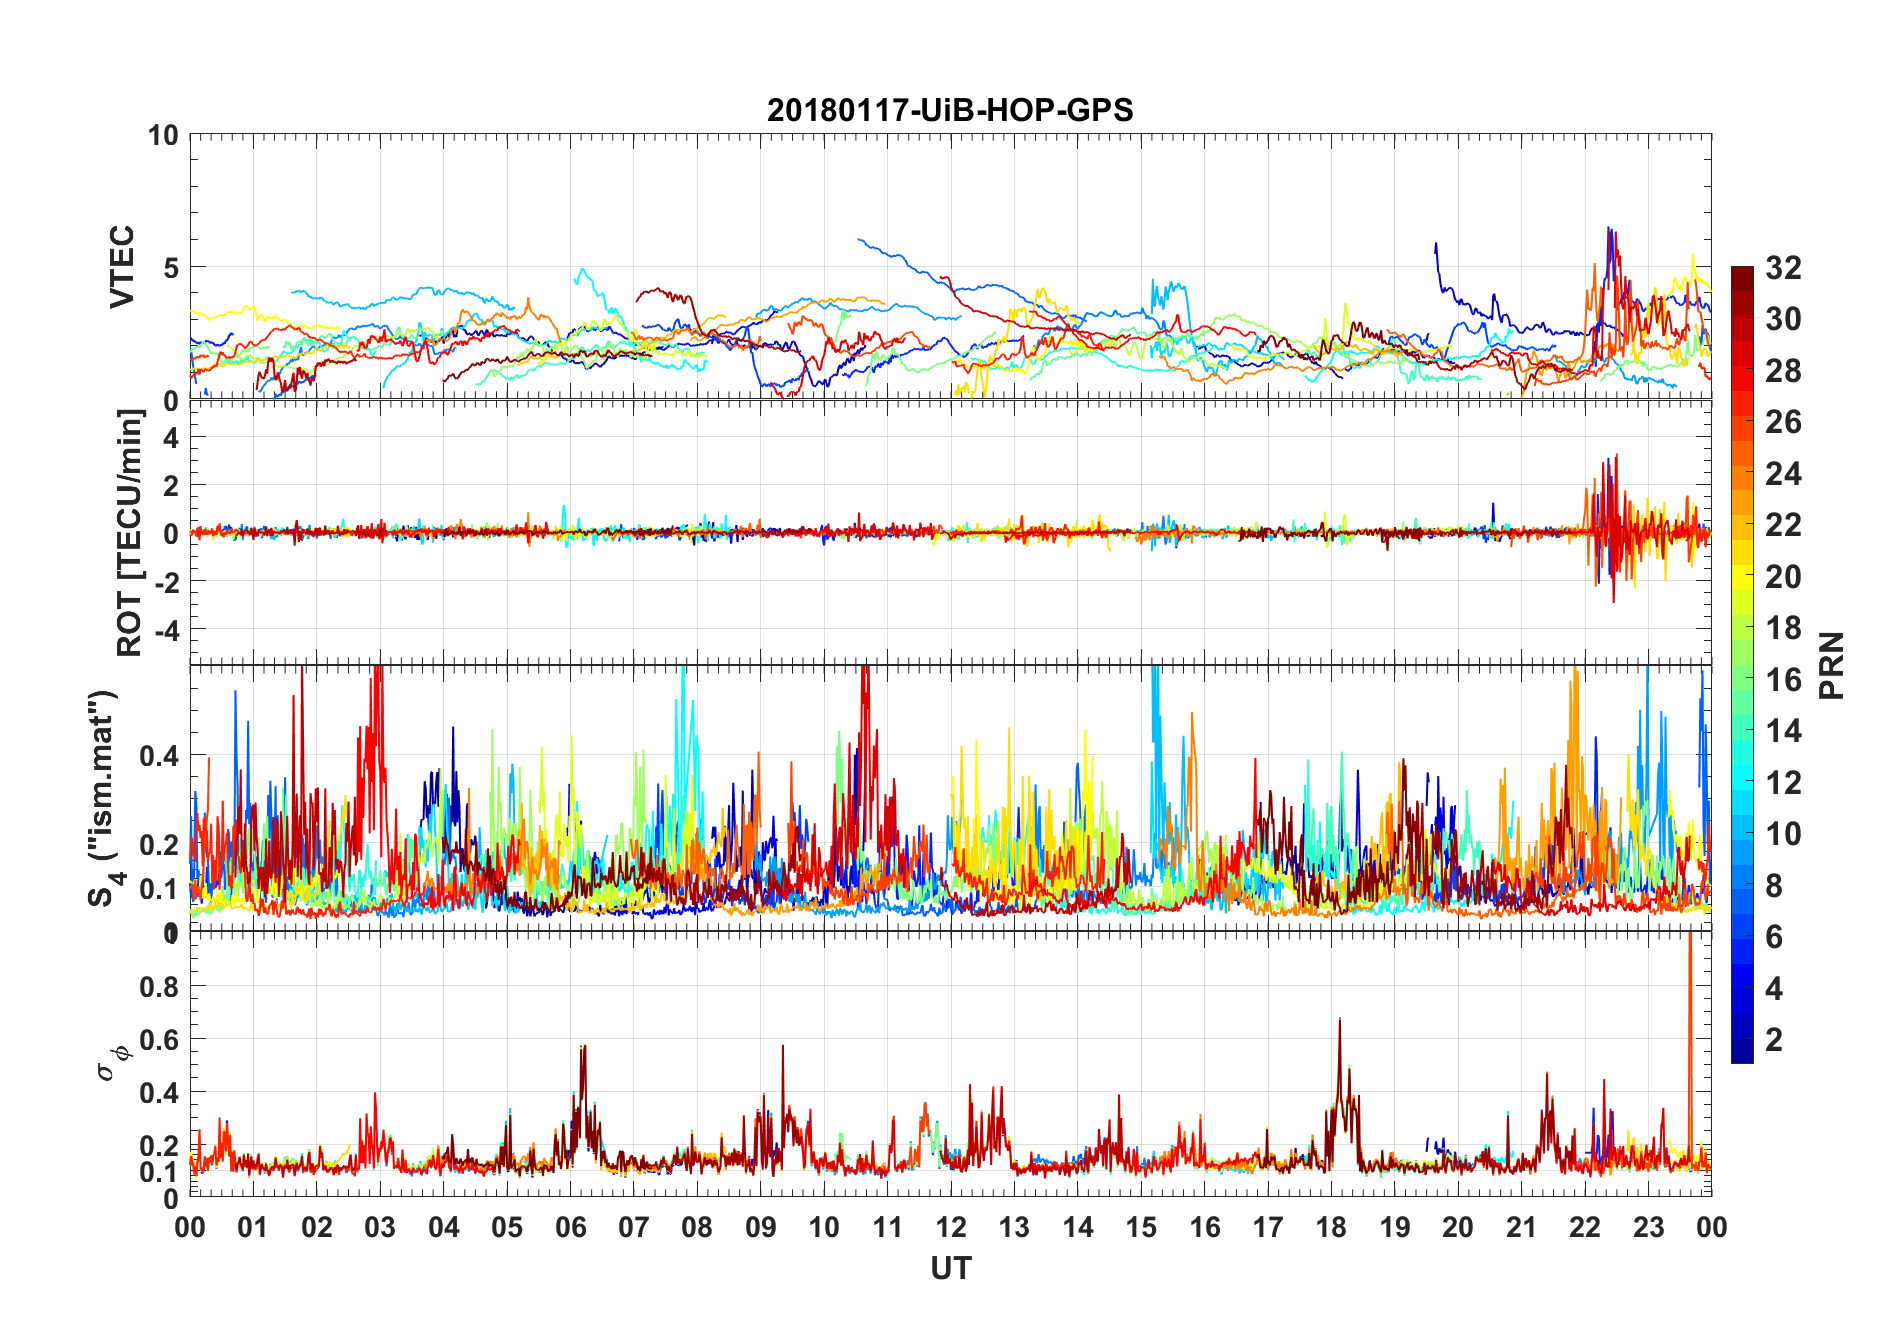Viewport: 1902px width, 1330px height.
Task: Click the 10 tick on the VTEC axis
Action: point(163,135)
